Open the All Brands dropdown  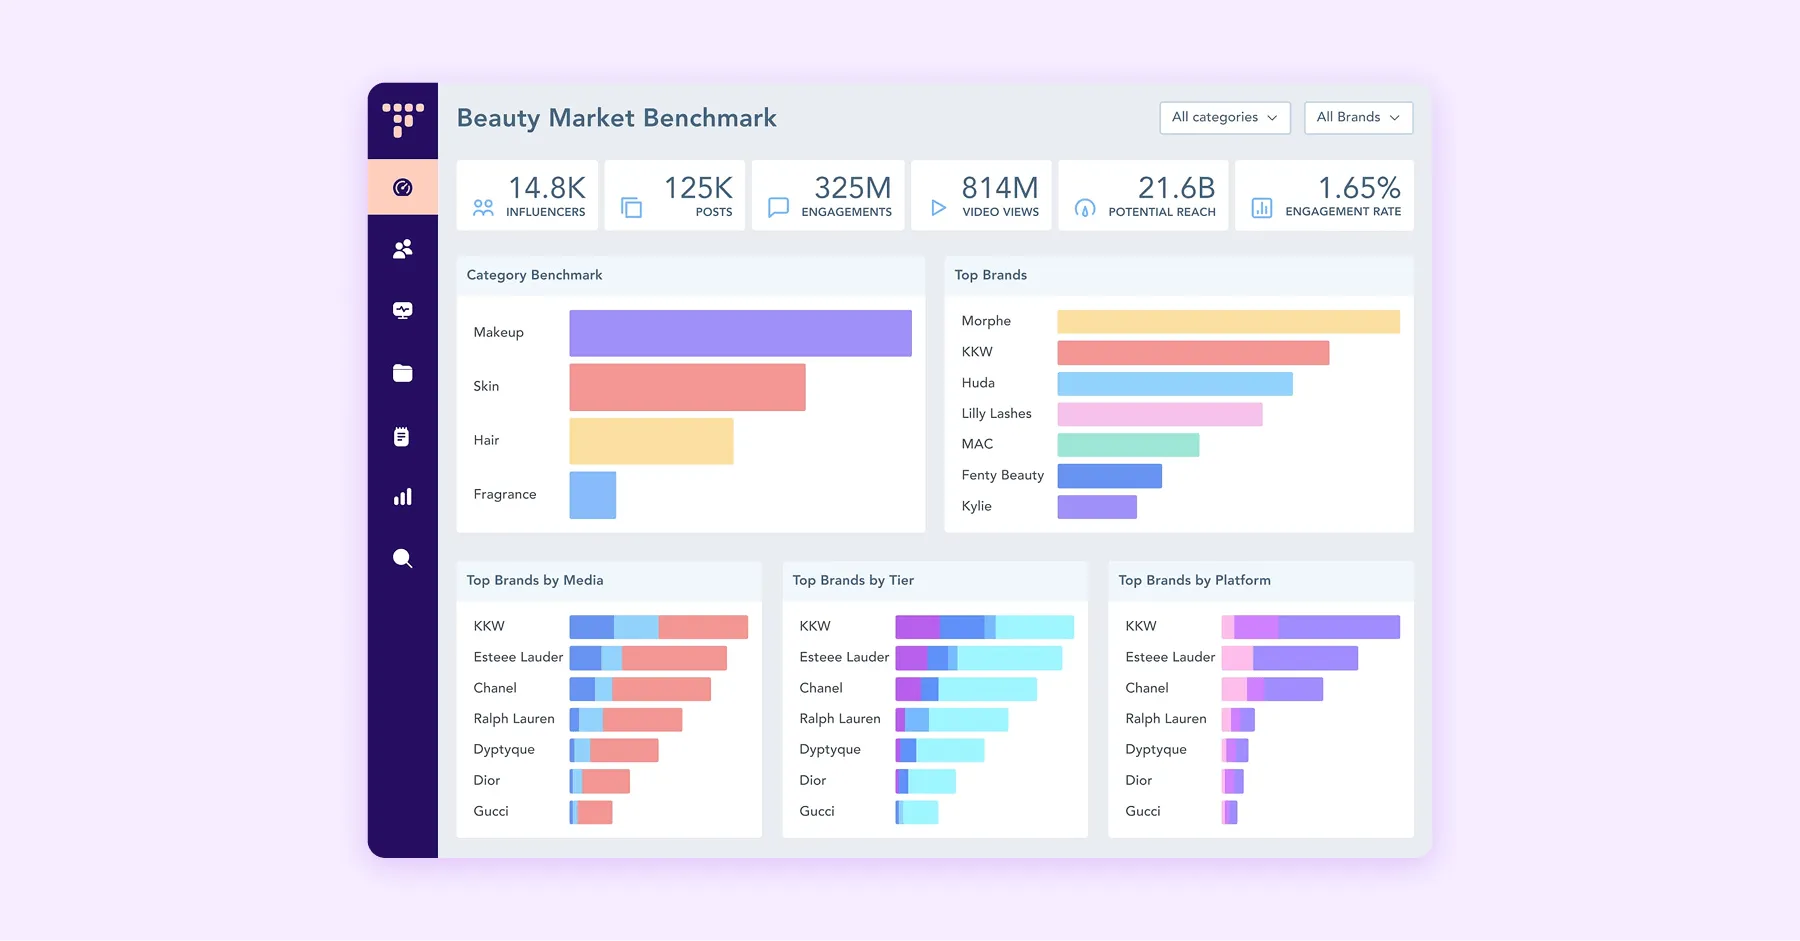point(1359,118)
